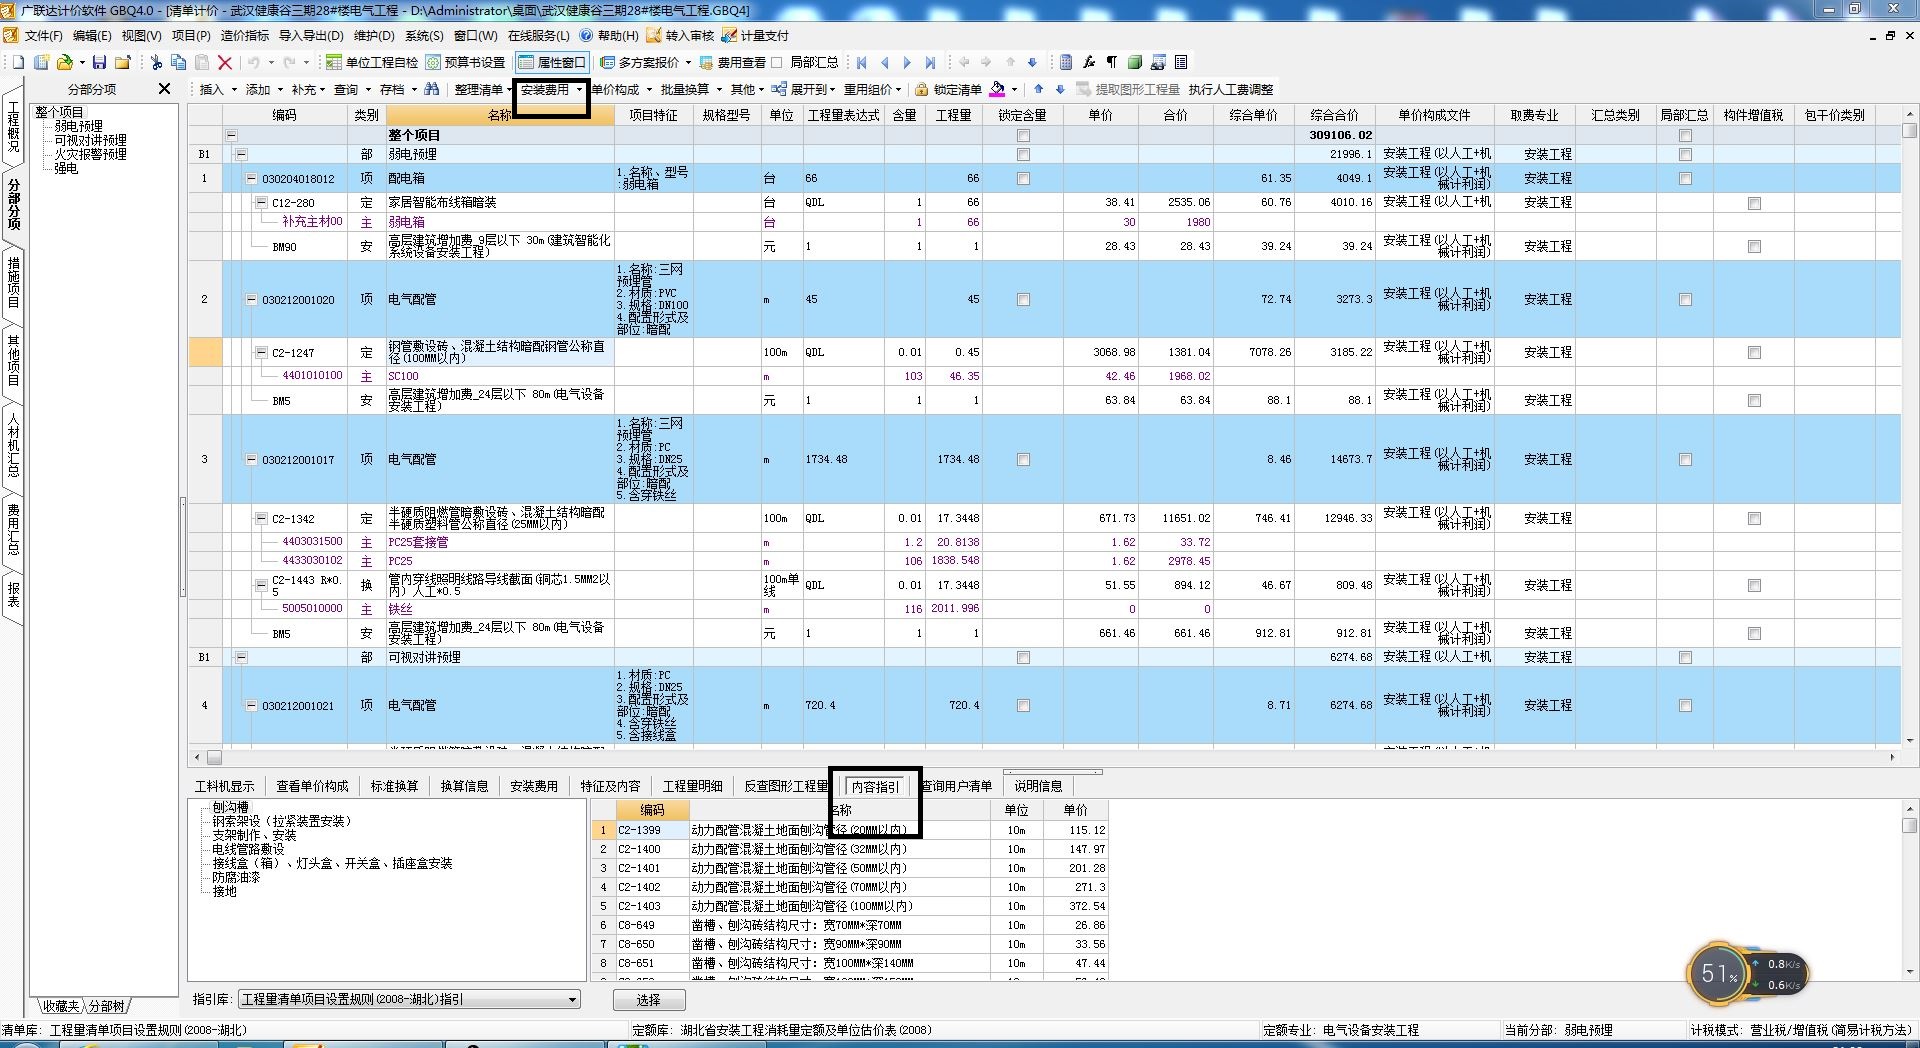
Task: Toggle 构件增值税 checkbox for C12-280 row
Action: point(1754,203)
